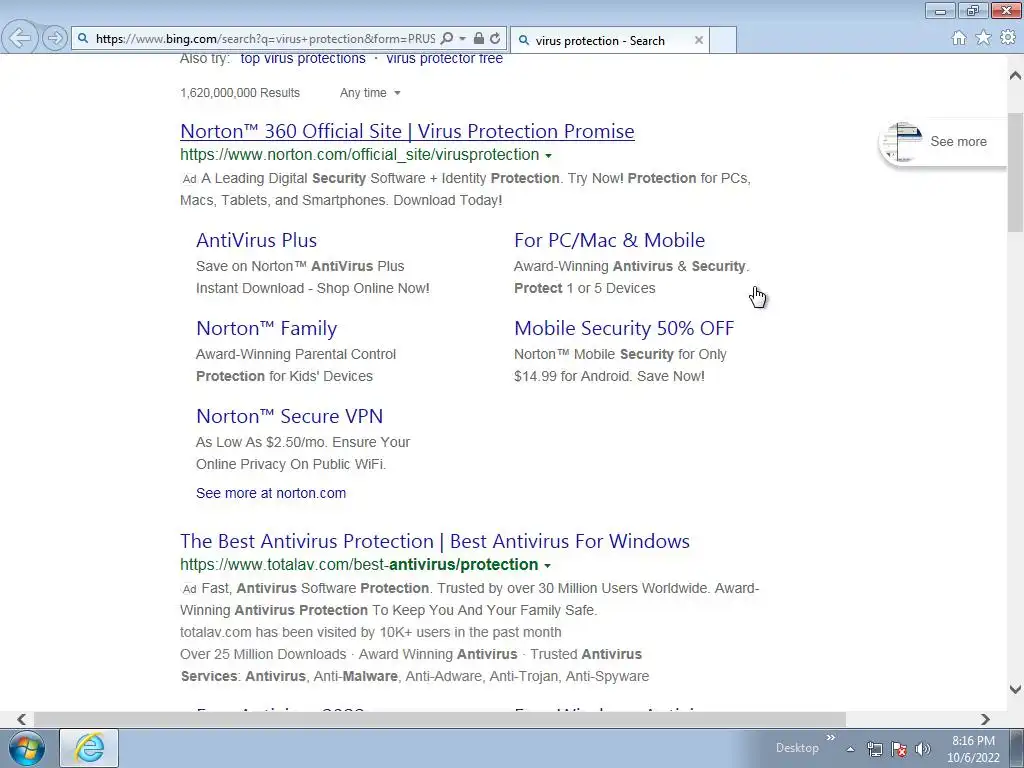
Task: Open the Windows Start menu orb
Action: [27, 748]
